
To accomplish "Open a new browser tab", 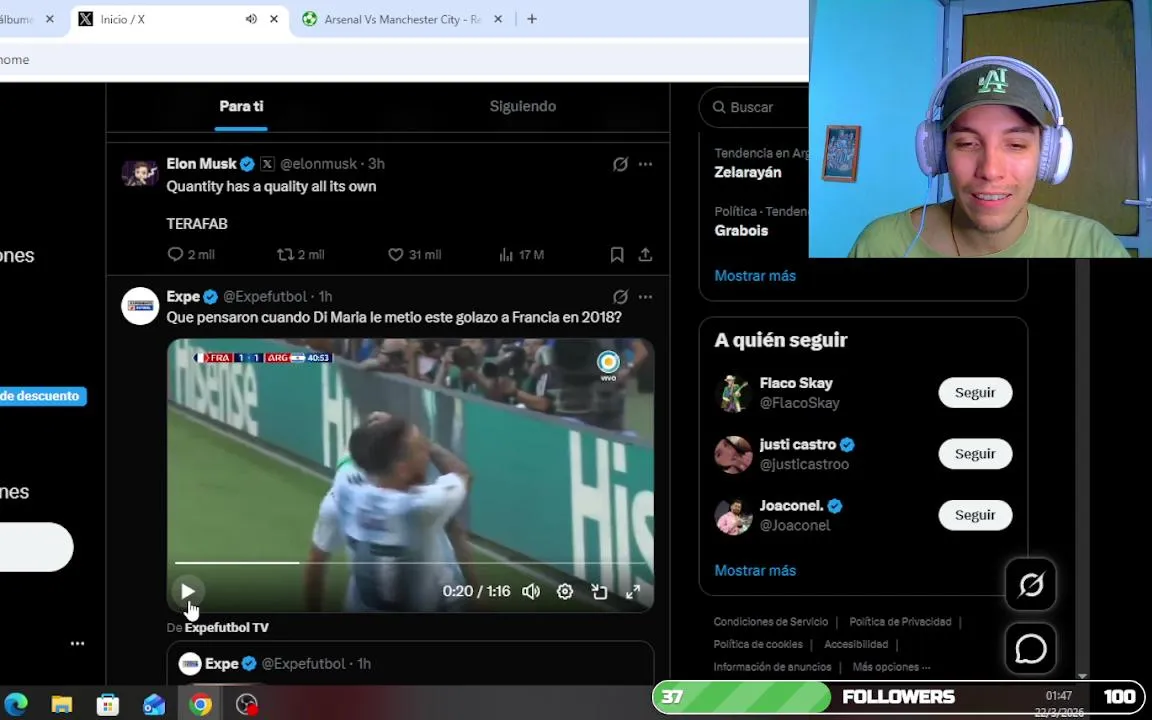I will [x=532, y=19].
